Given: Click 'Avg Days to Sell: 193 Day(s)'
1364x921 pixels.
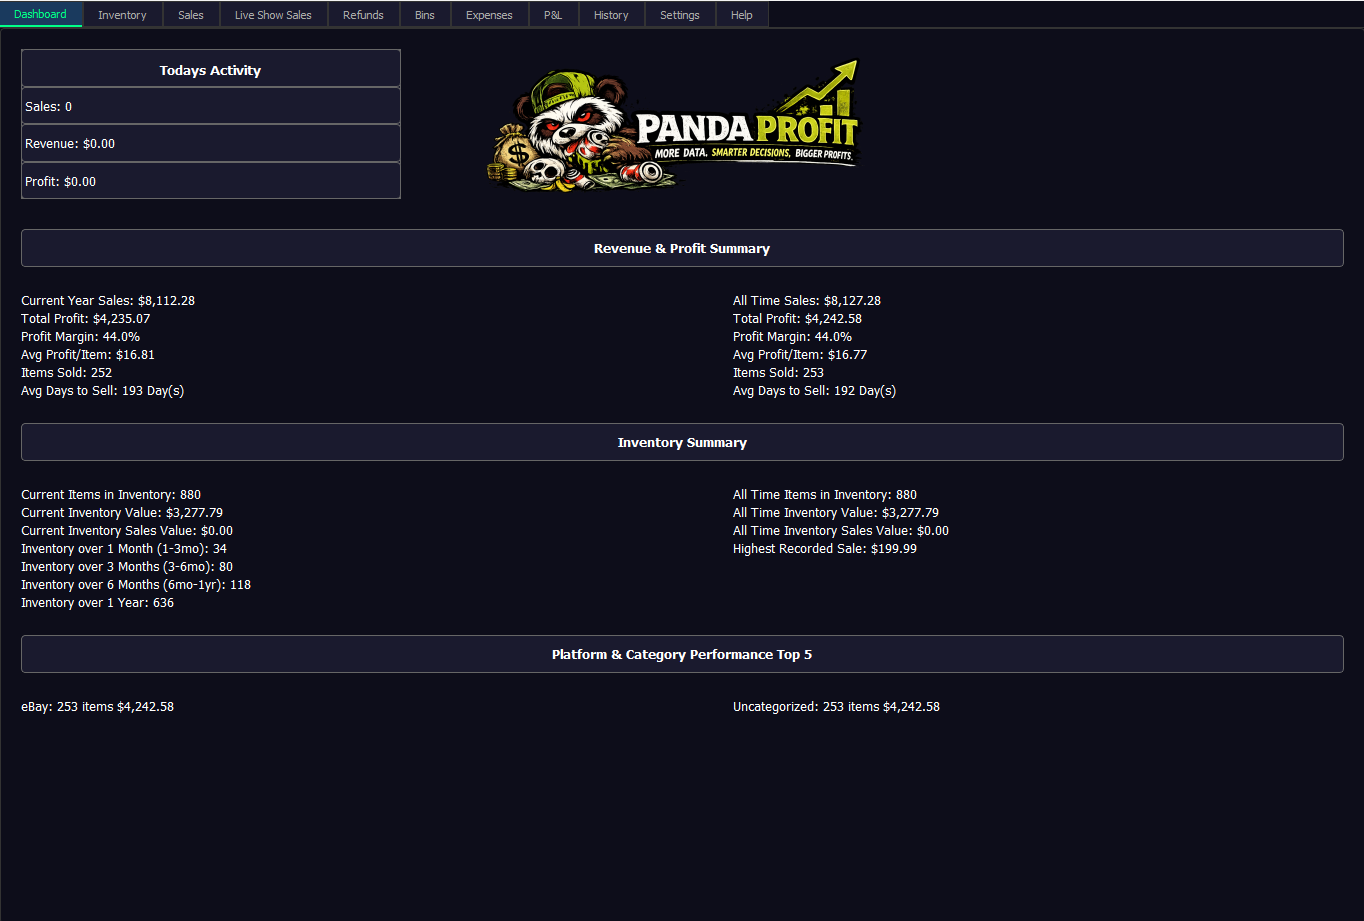Looking at the screenshot, I should click(103, 390).
